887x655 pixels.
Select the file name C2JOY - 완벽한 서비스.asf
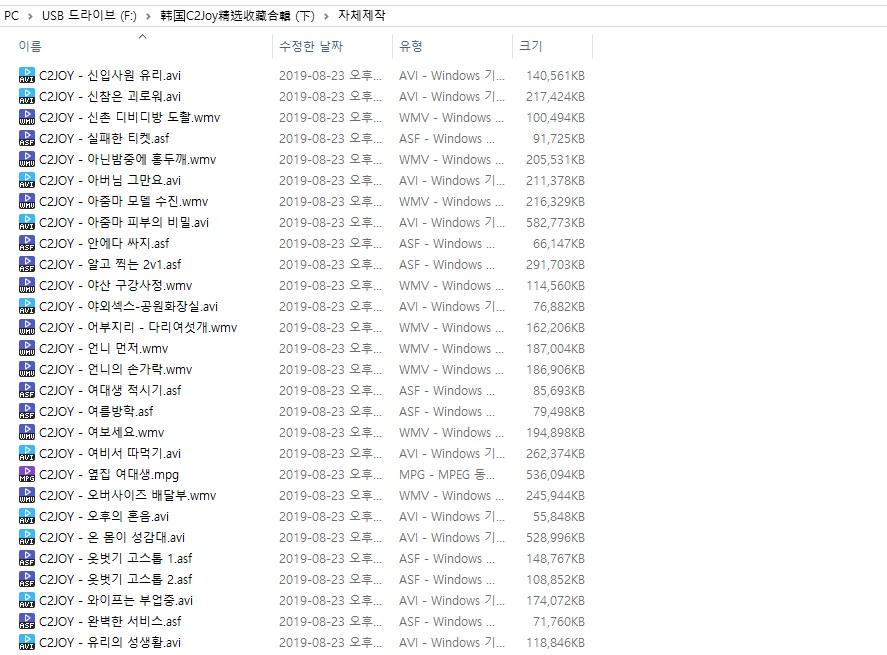[x=110, y=621]
